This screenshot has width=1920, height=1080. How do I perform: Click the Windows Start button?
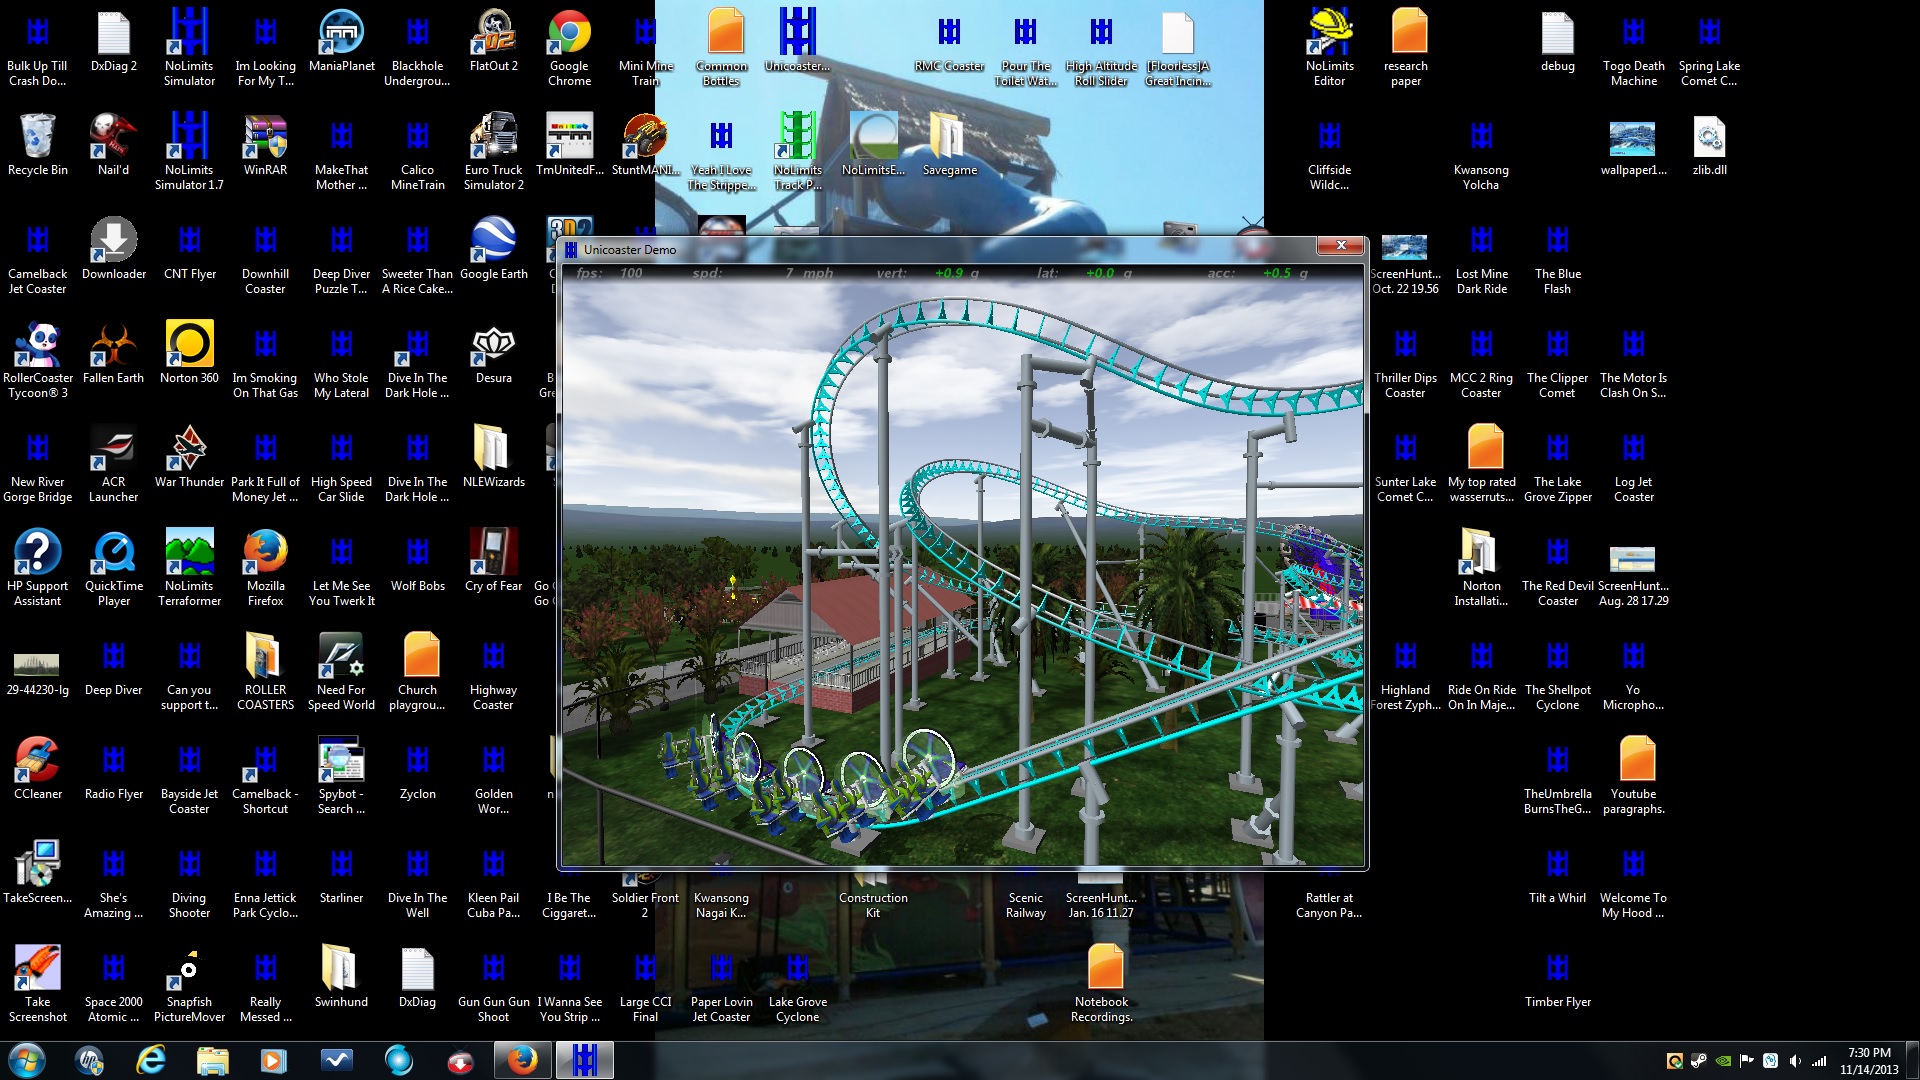click(x=27, y=1060)
